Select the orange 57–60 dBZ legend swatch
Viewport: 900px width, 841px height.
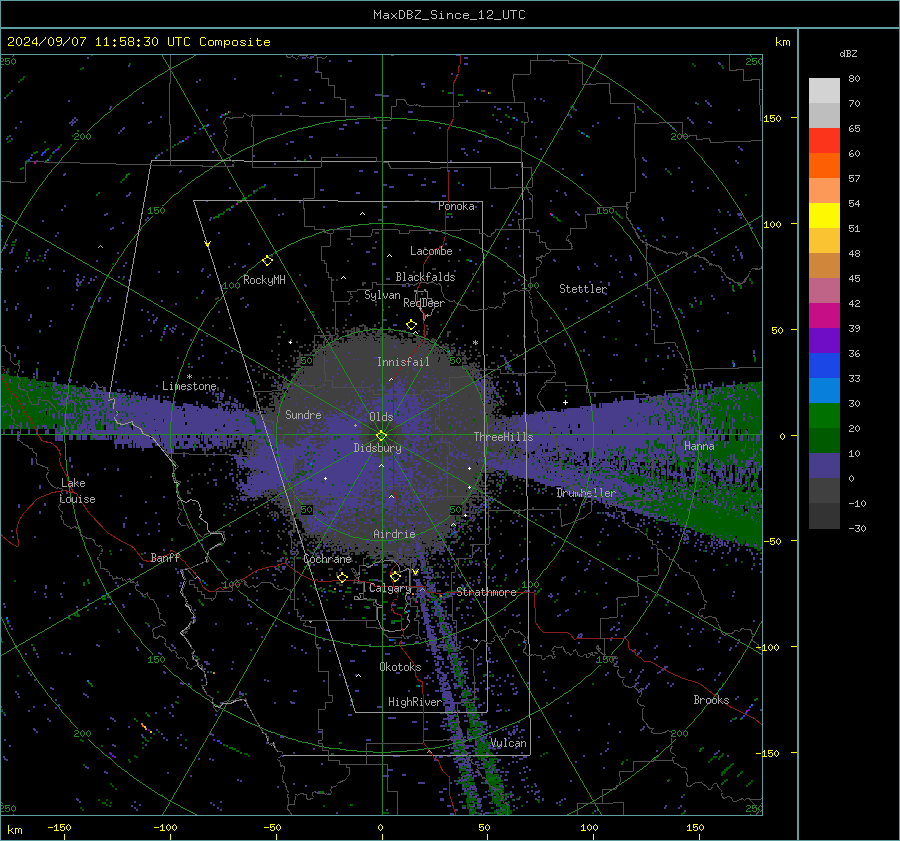click(824, 166)
